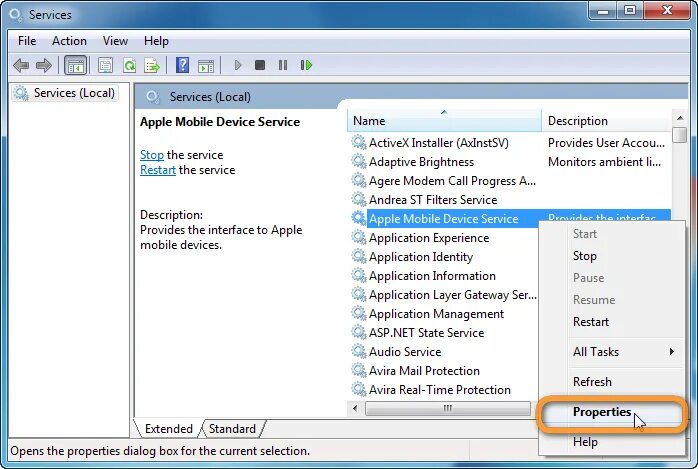Click the toolbar Properties sheet icon
The image size is (698, 469).
pyautogui.click(x=105, y=65)
